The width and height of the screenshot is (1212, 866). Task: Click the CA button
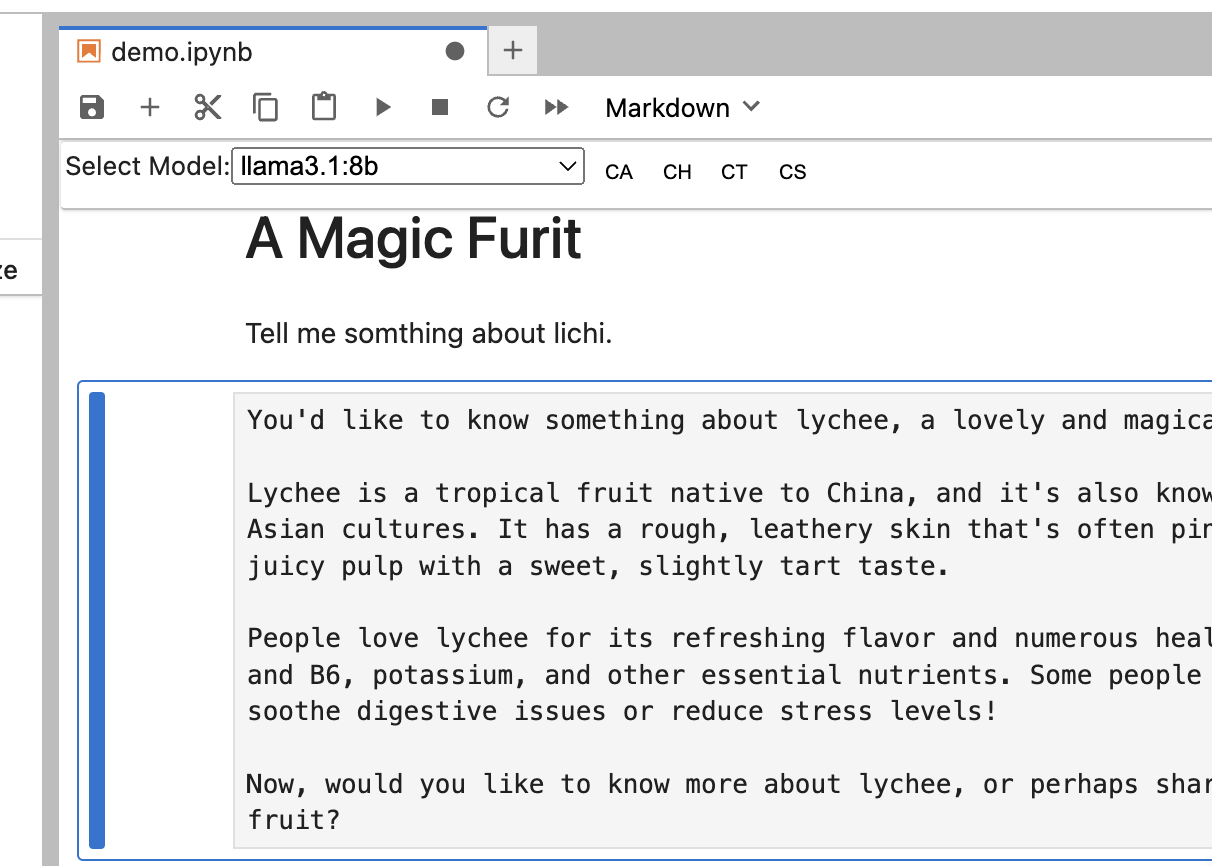click(x=619, y=172)
